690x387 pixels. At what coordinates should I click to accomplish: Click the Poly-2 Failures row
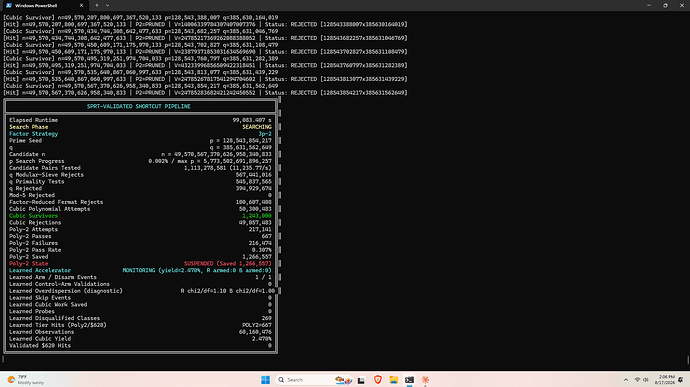click(x=140, y=243)
